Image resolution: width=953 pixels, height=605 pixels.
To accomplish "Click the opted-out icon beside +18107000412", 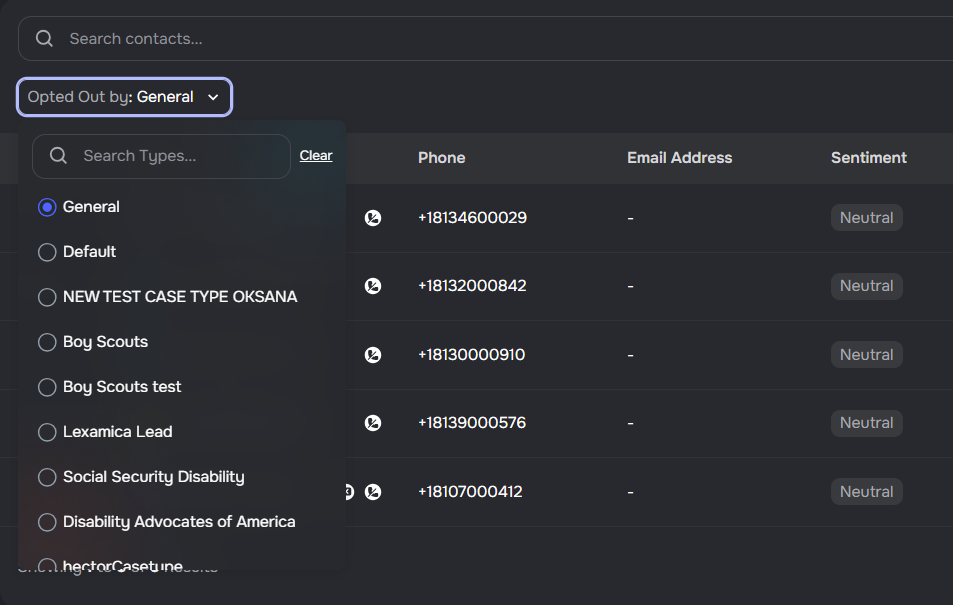I will coord(373,492).
